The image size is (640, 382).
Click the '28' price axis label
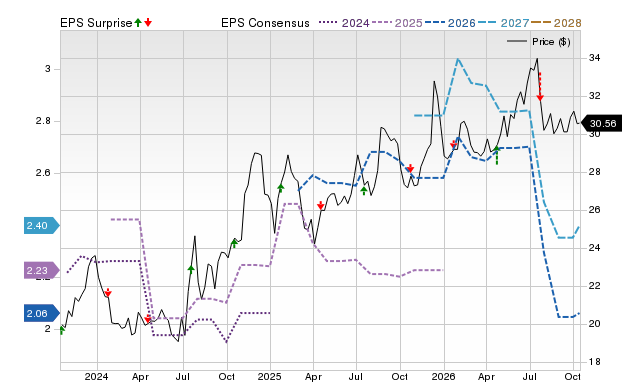(x=594, y=171)
